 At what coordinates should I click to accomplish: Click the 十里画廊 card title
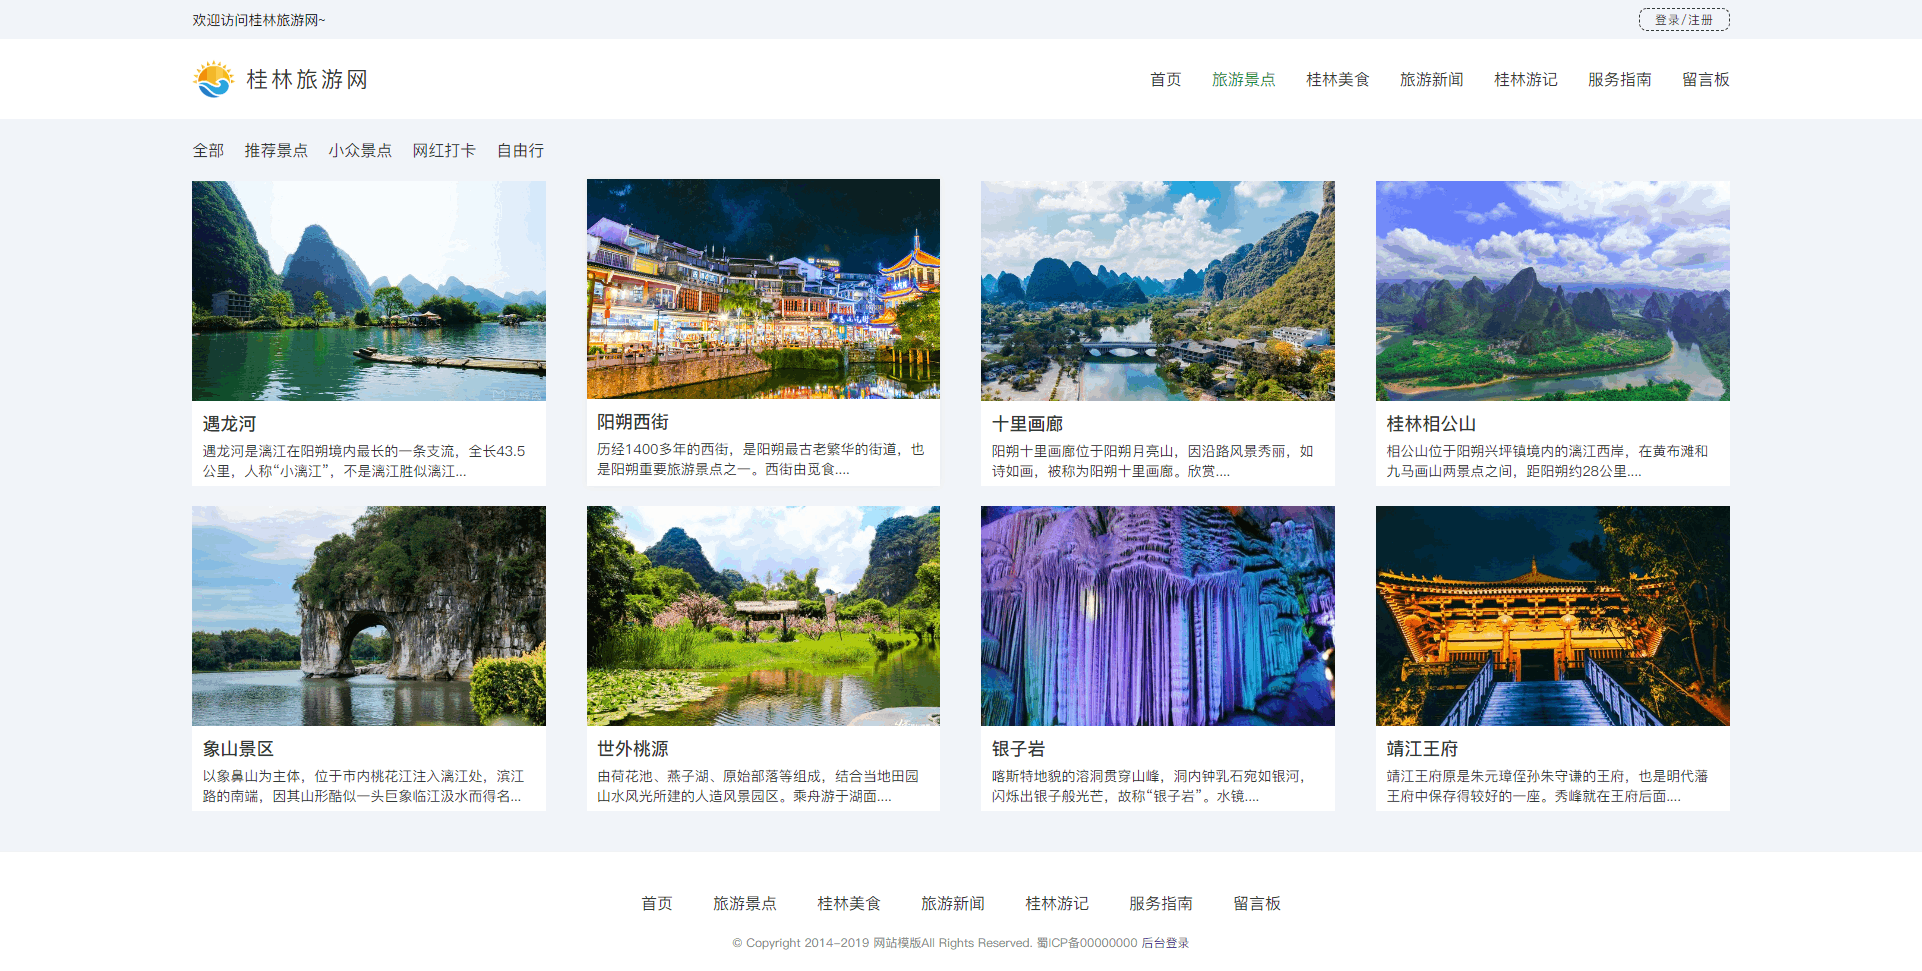click(1027, 424)
